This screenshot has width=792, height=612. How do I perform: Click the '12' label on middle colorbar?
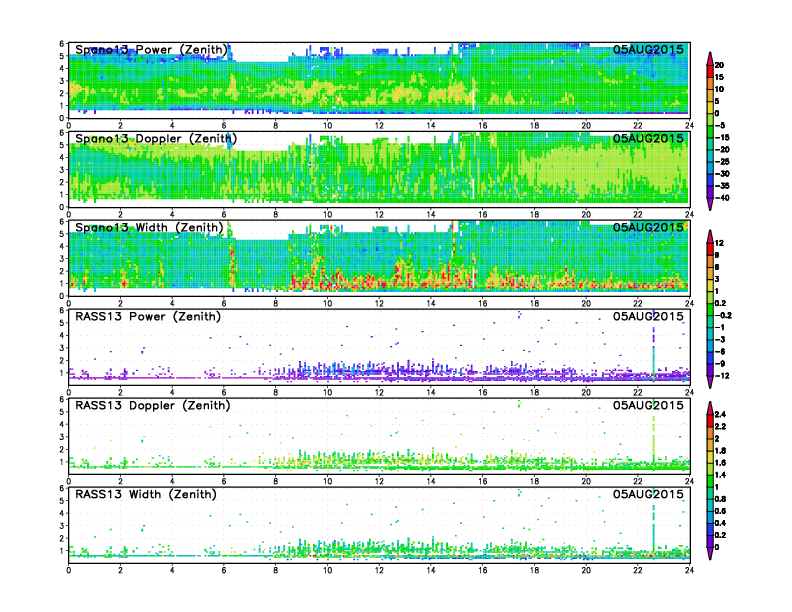click(719, 243)
